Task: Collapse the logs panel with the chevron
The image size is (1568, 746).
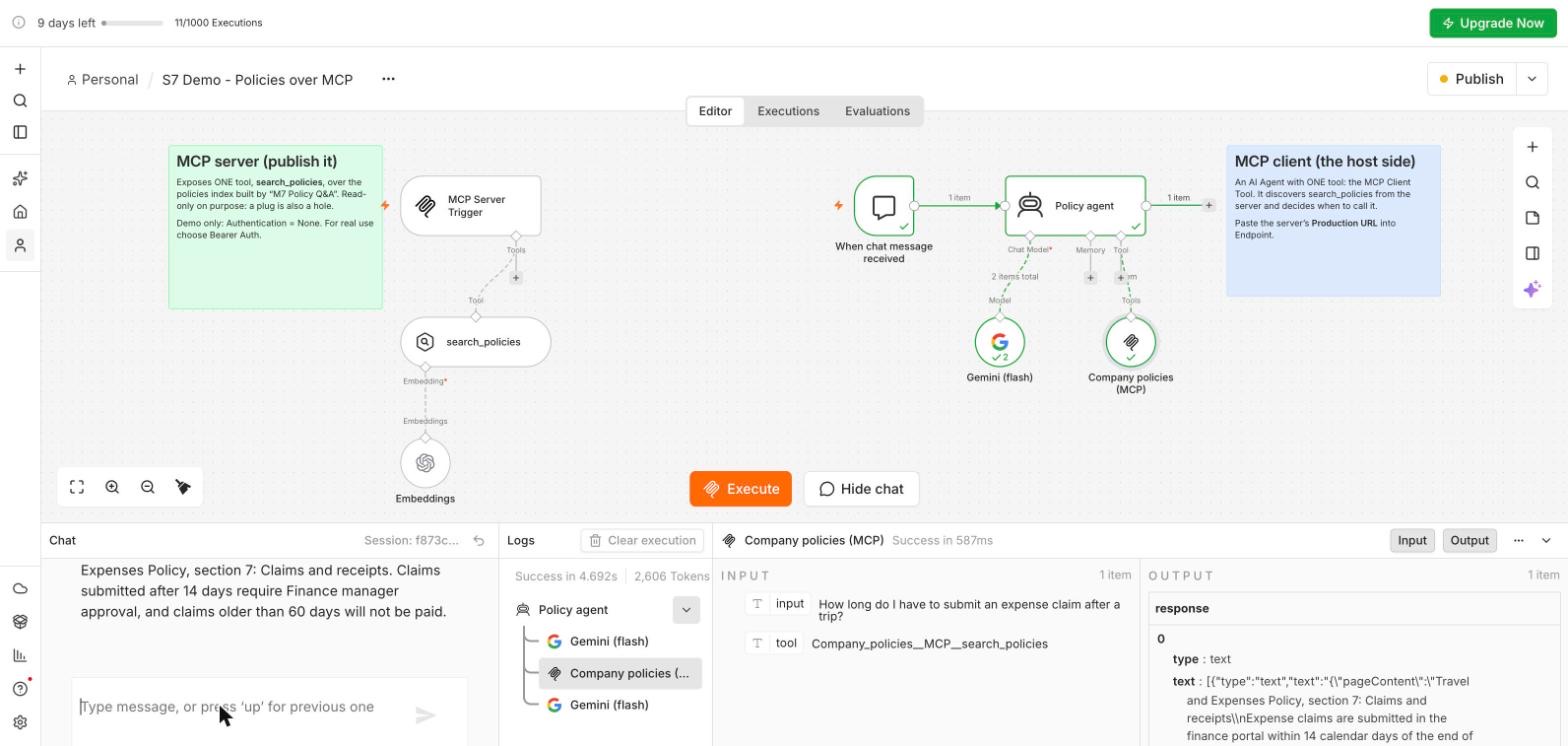Action: [1547, 541]
